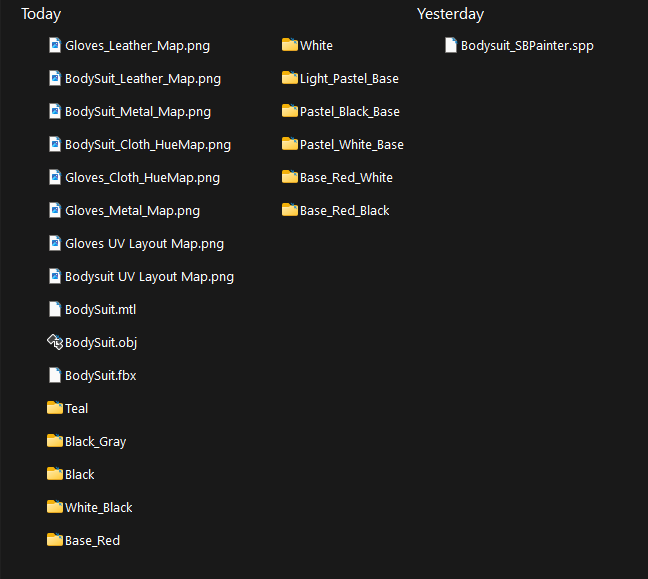Select Gloves UV Layout Map.png

pos(136,243)
